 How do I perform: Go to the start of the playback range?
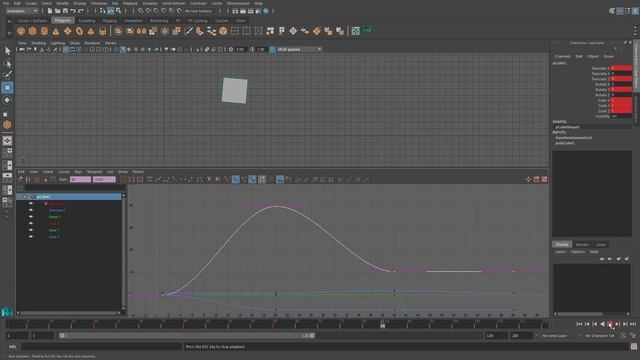(579, 324)
